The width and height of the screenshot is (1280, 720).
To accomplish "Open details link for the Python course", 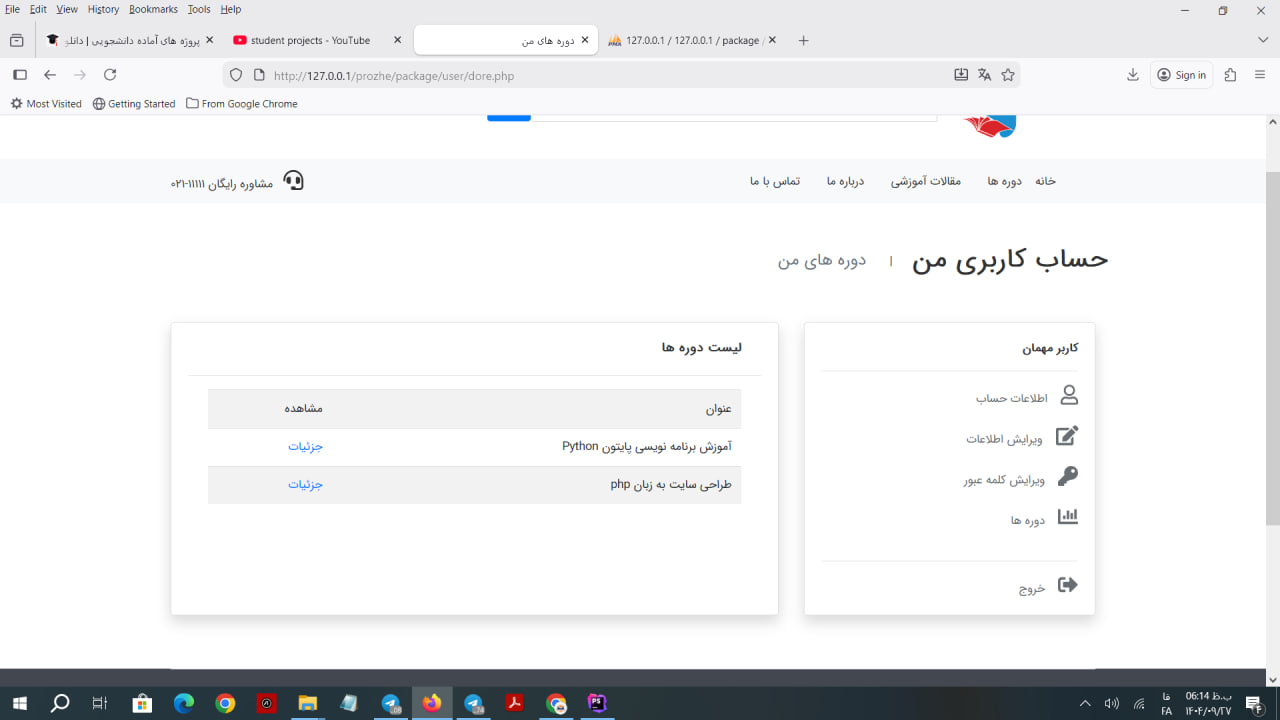I will (x=306, y=447).
